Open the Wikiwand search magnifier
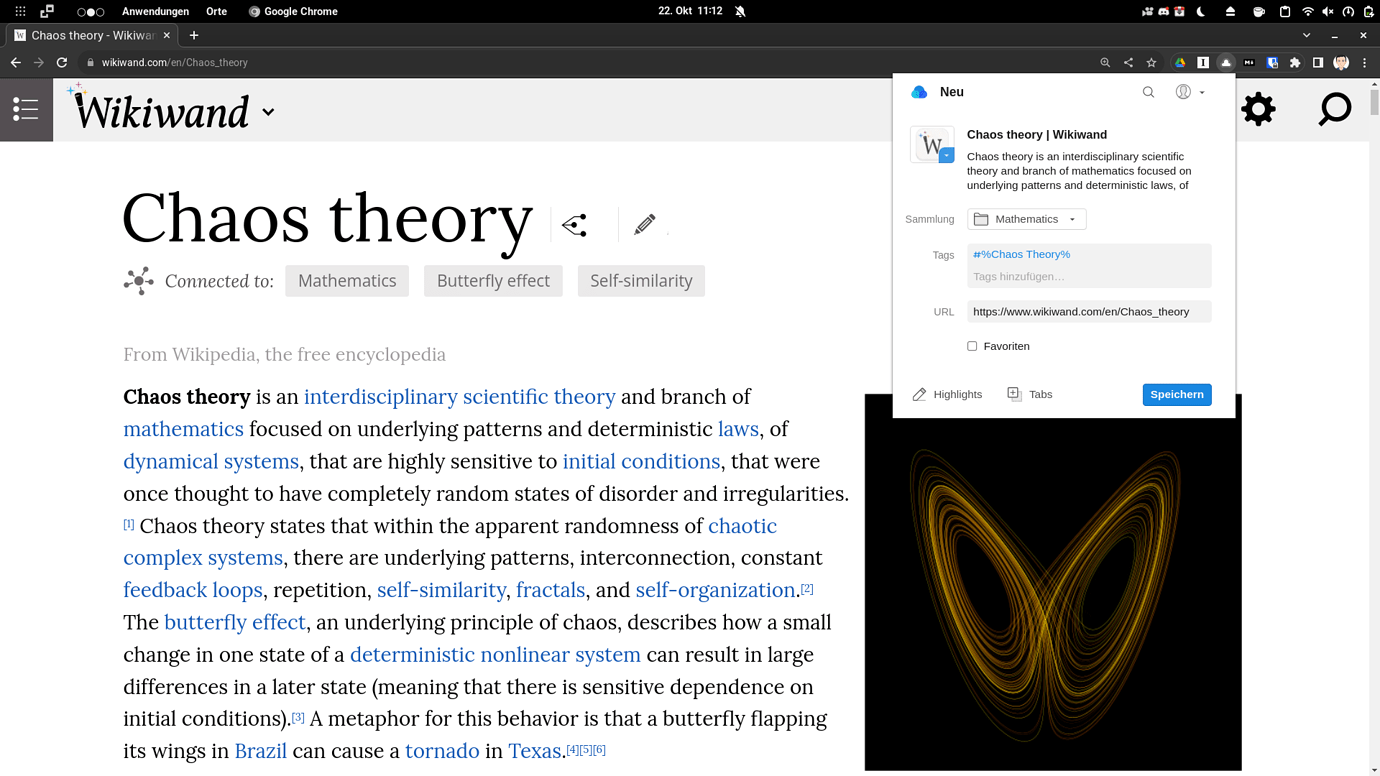1380x776 pixels. [x=1334, y=109]
